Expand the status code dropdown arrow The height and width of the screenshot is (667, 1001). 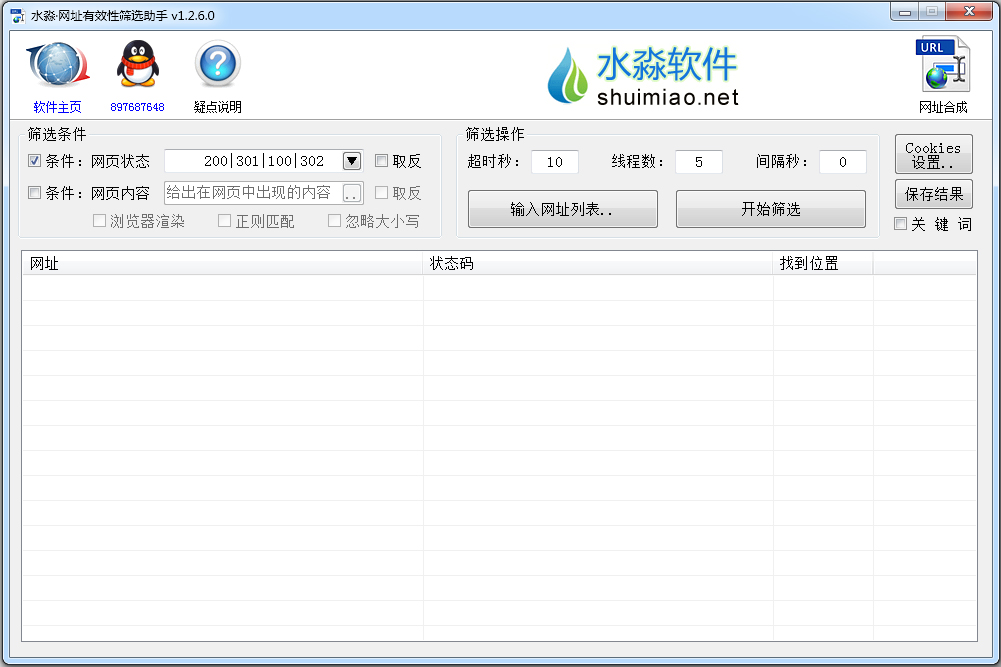(351, 161)
